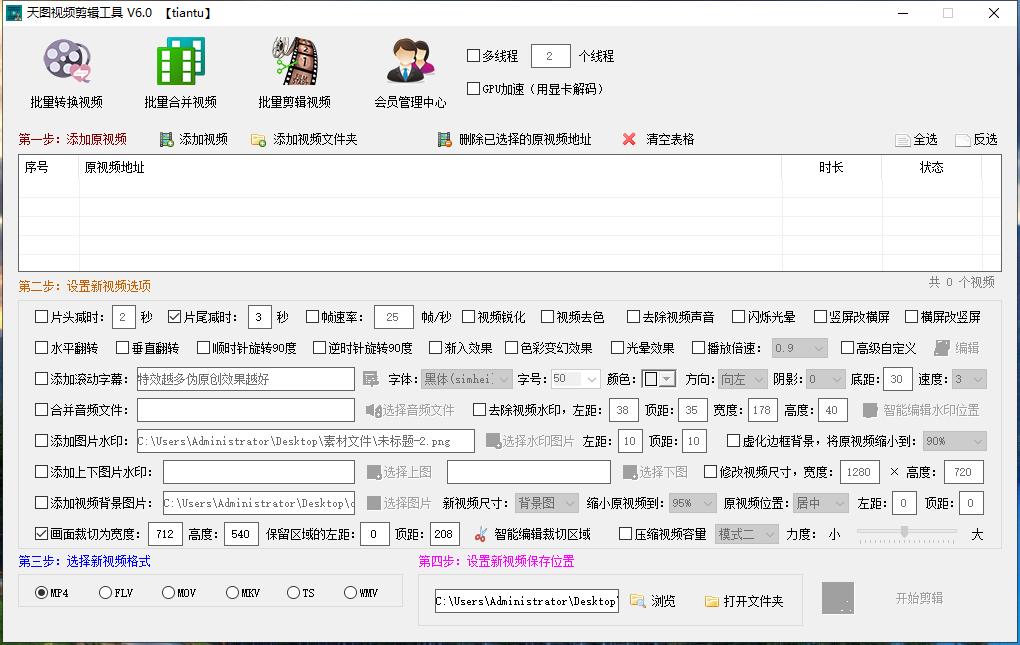Open the 批量合并视频 tool

tap(180, 70)
